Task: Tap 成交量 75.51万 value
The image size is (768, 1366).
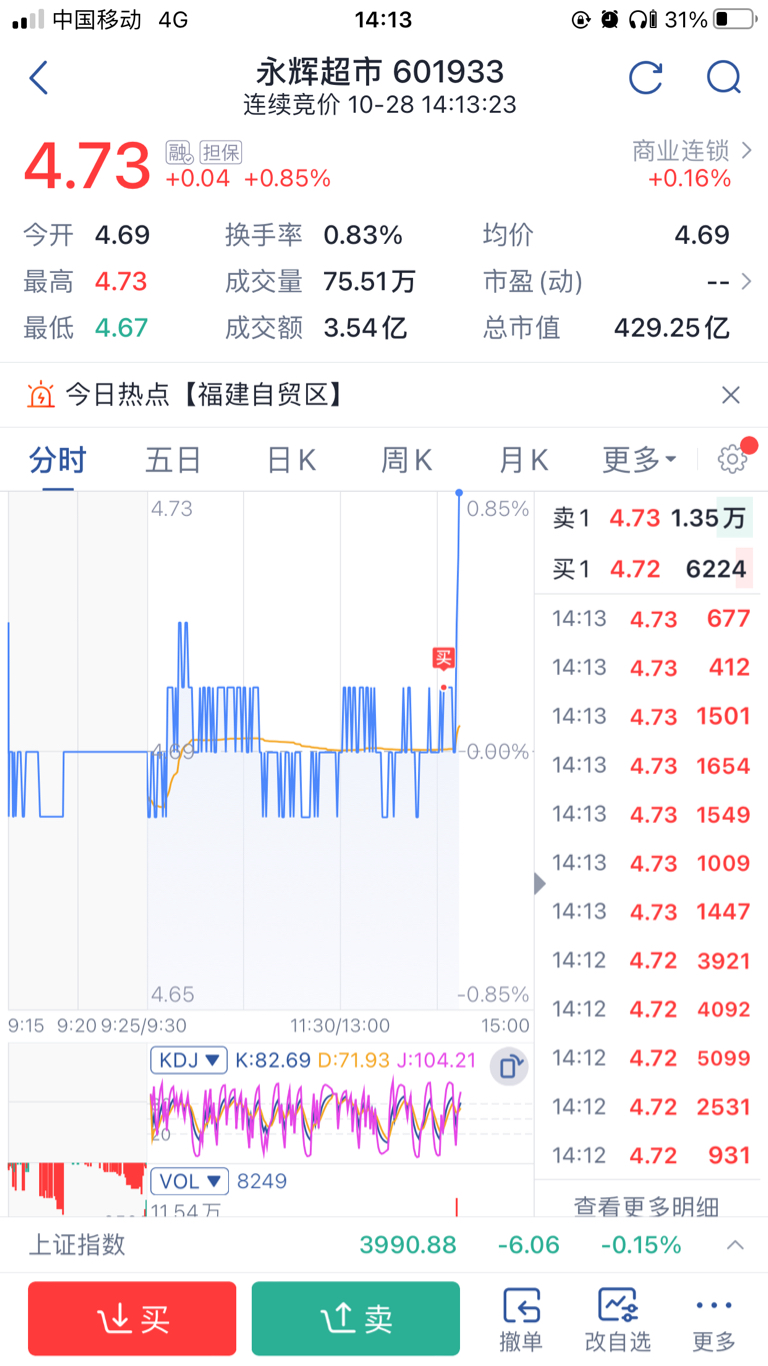Action: (369, 282)
